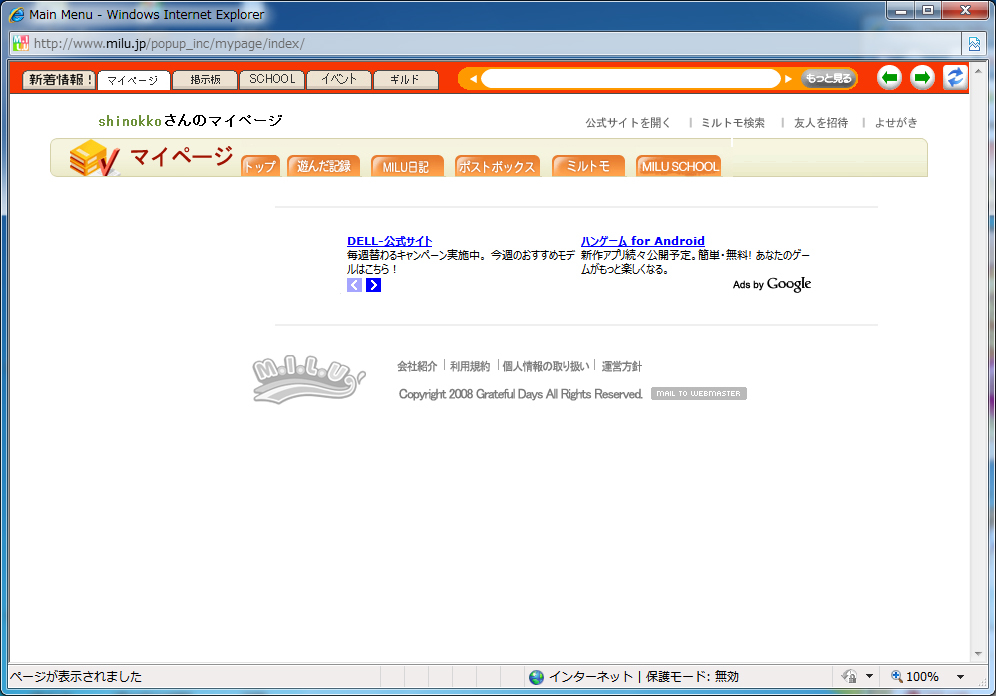
Task: Click the compatibility view icon in address bar
Action: point(974,44)
